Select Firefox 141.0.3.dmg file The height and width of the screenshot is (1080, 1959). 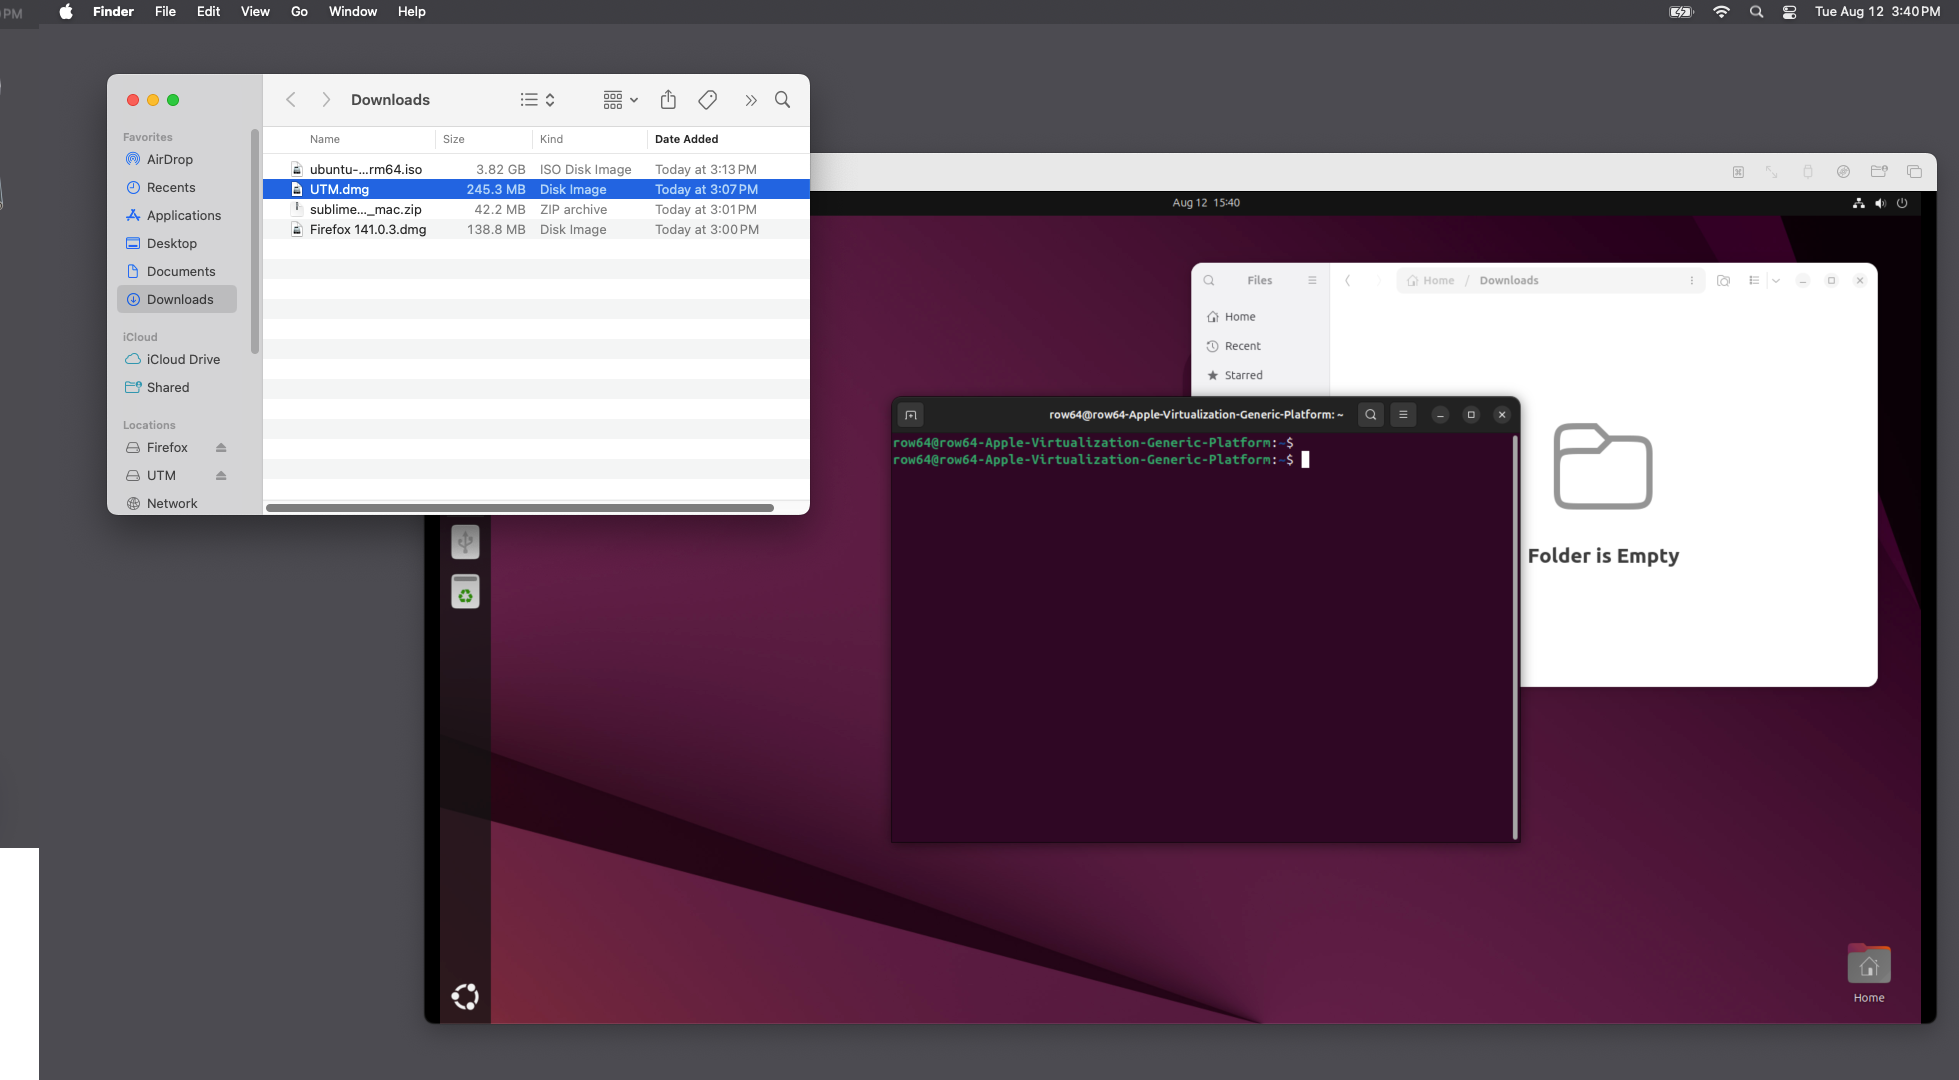536,229
